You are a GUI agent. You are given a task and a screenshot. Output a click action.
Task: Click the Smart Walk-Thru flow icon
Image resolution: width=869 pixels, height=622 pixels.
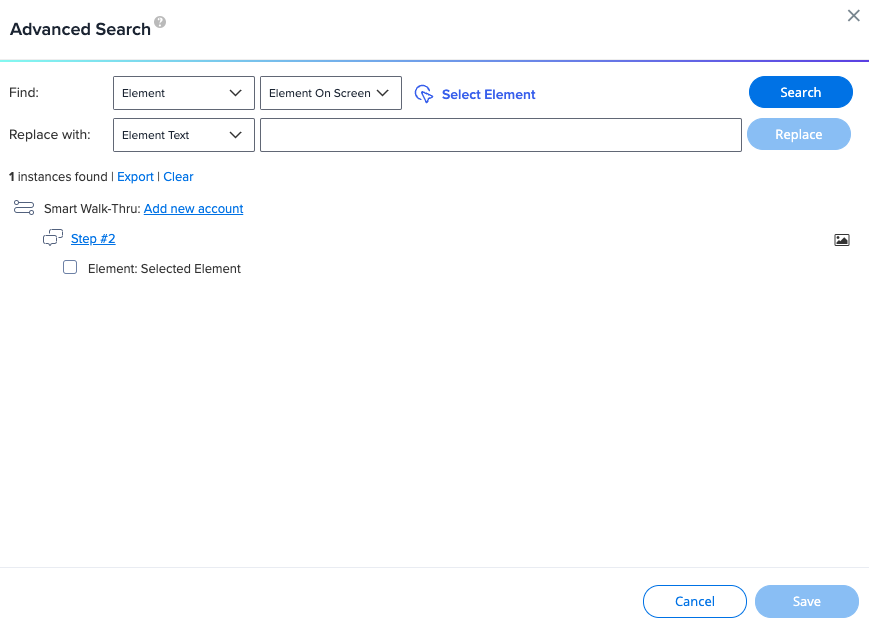[24, 208]
